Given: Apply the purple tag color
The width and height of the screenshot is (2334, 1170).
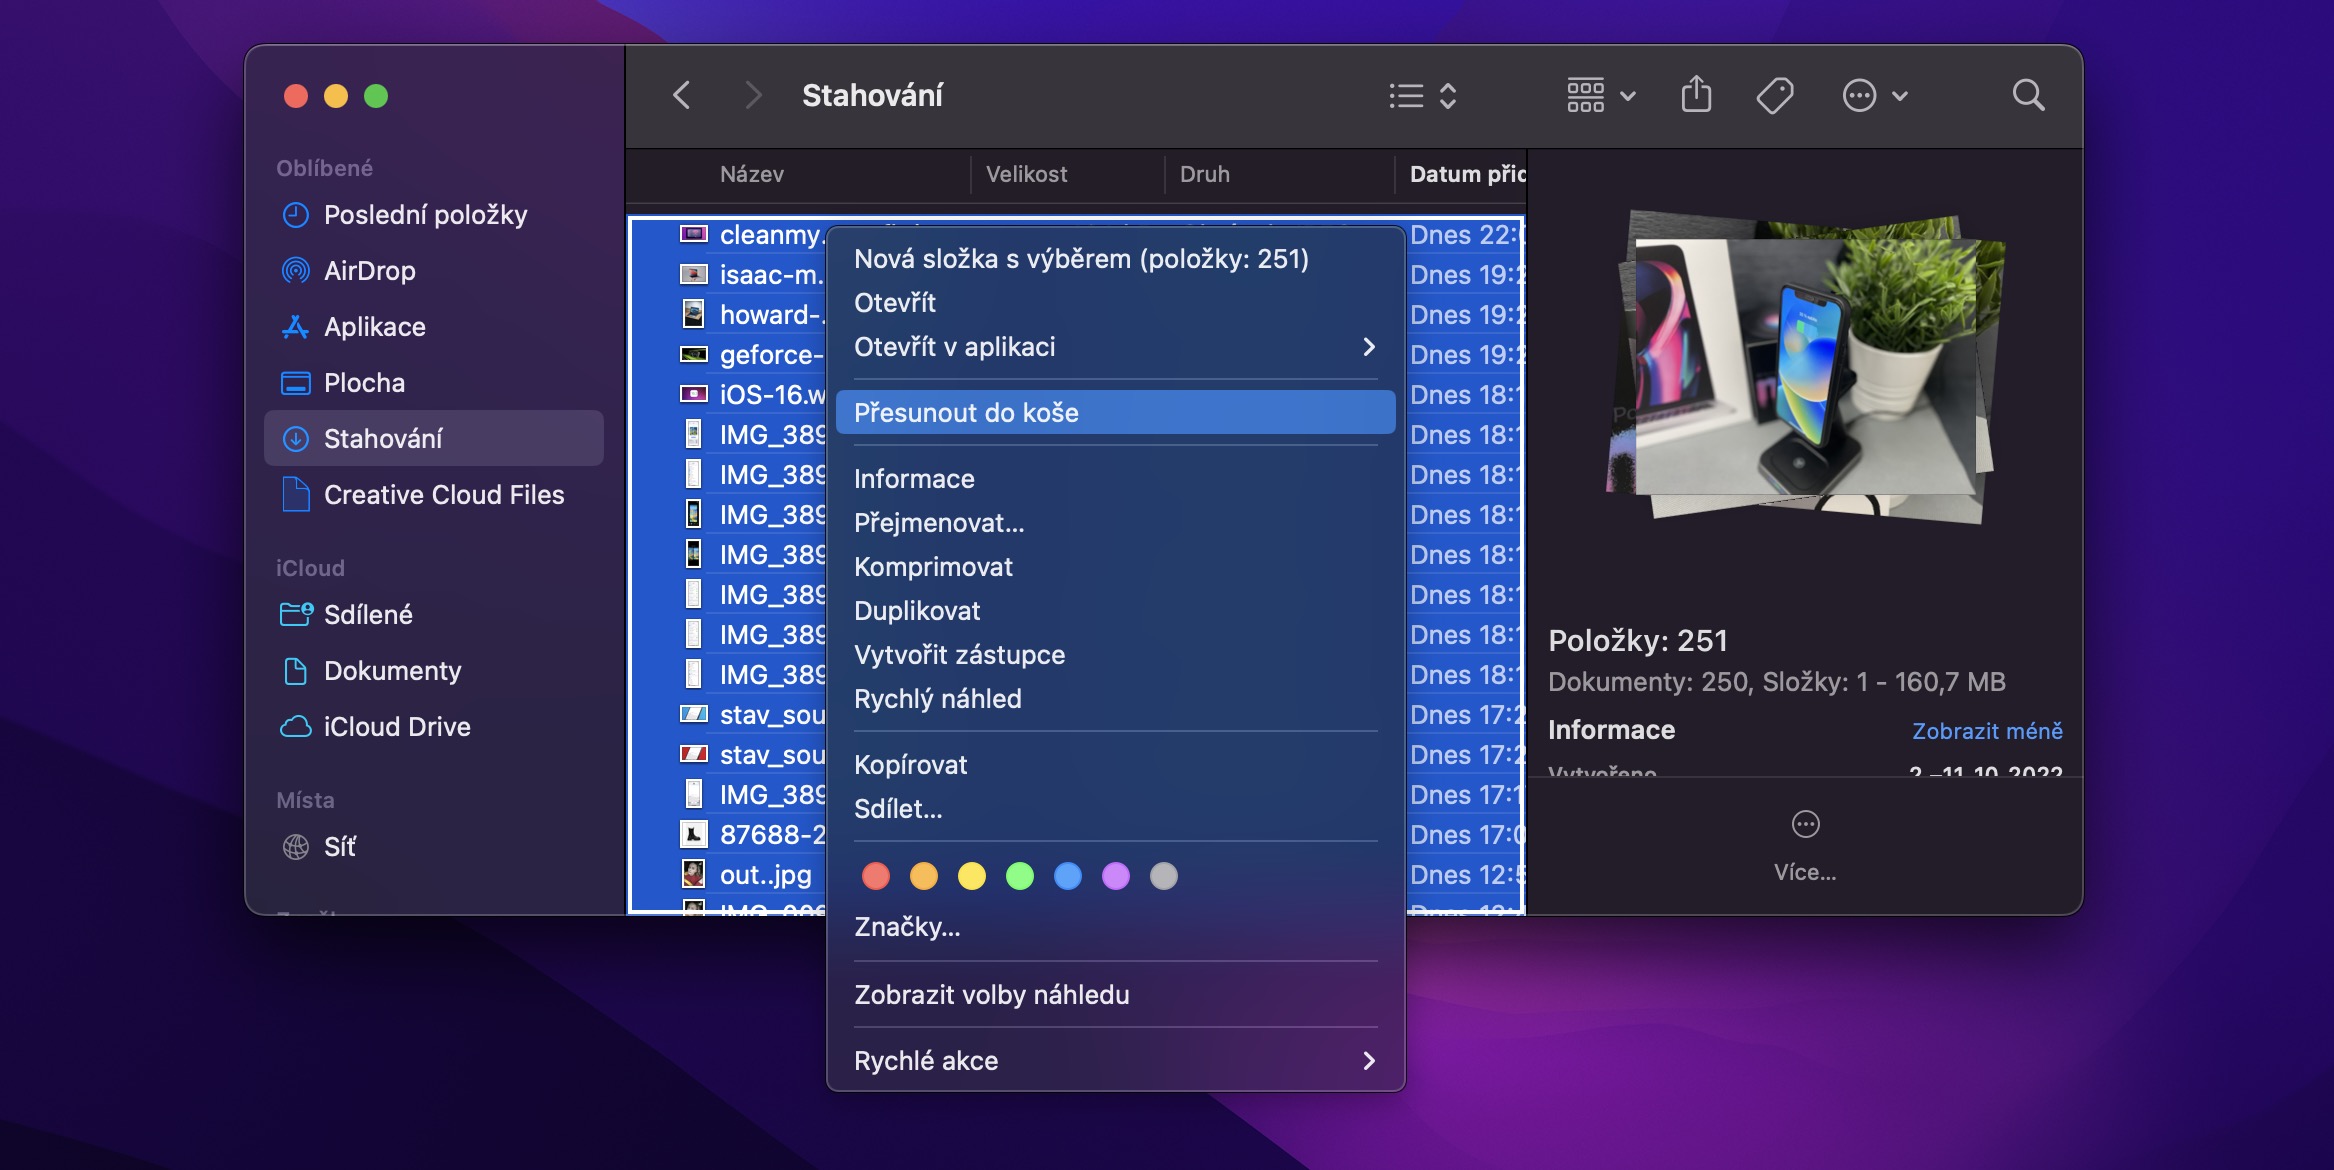Looking at the screenshot, I should [1116, 877].
